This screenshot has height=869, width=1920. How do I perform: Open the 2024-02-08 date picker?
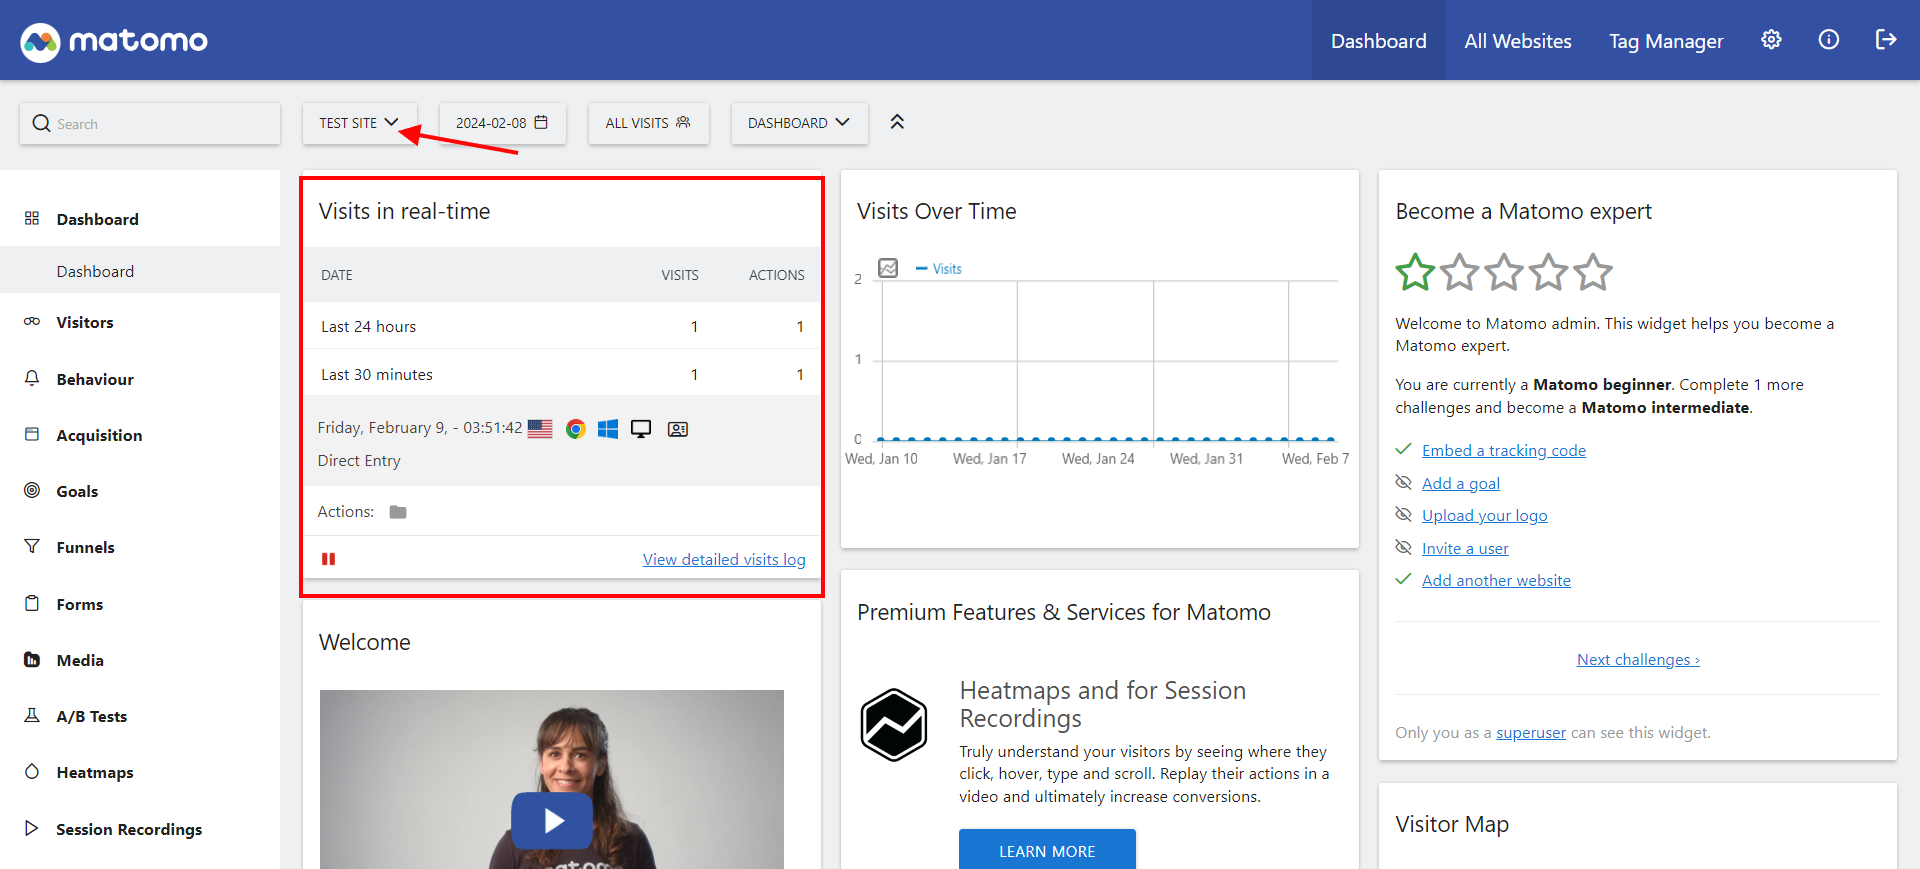(x=502, y=123)
